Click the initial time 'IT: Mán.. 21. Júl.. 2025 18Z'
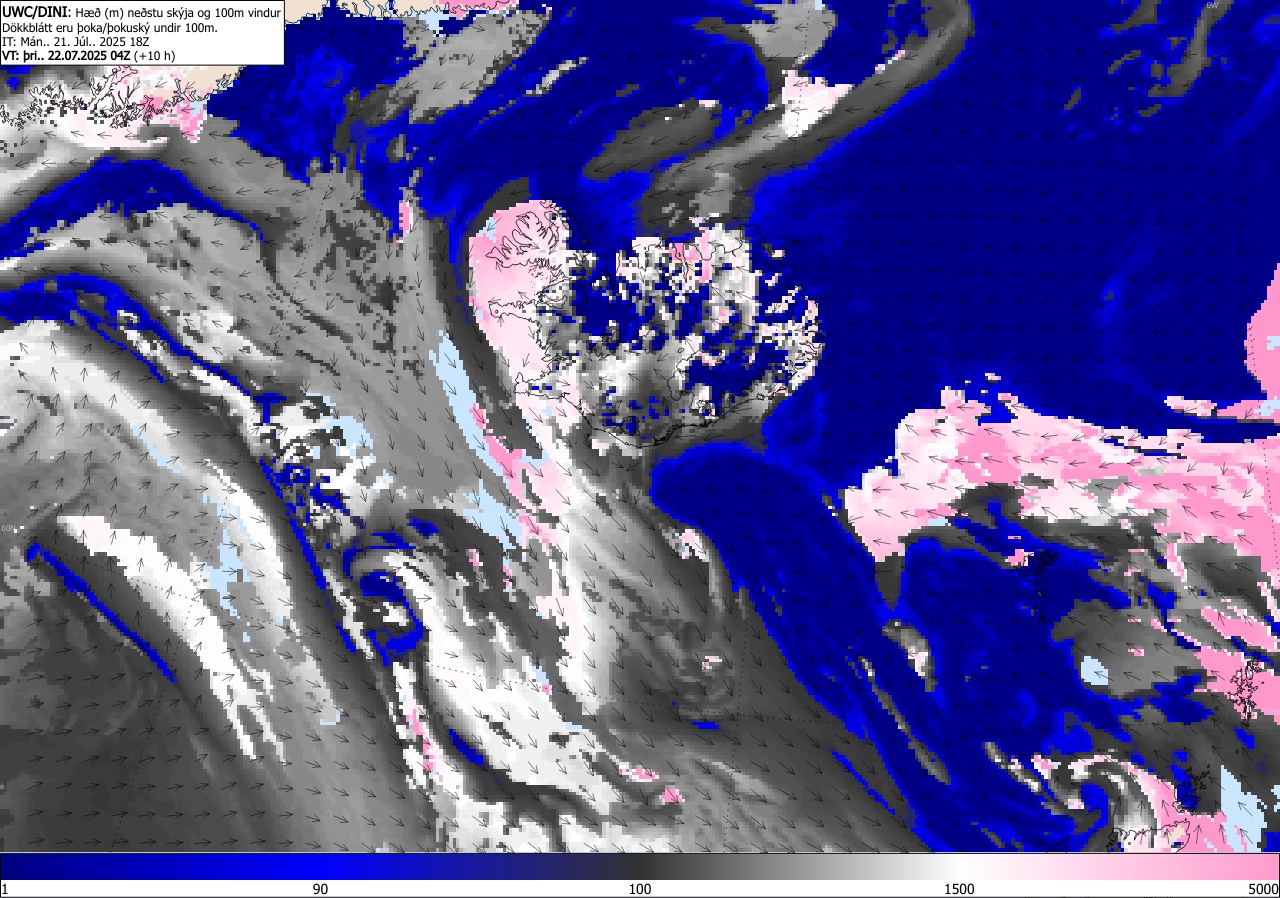 [76, 41]
